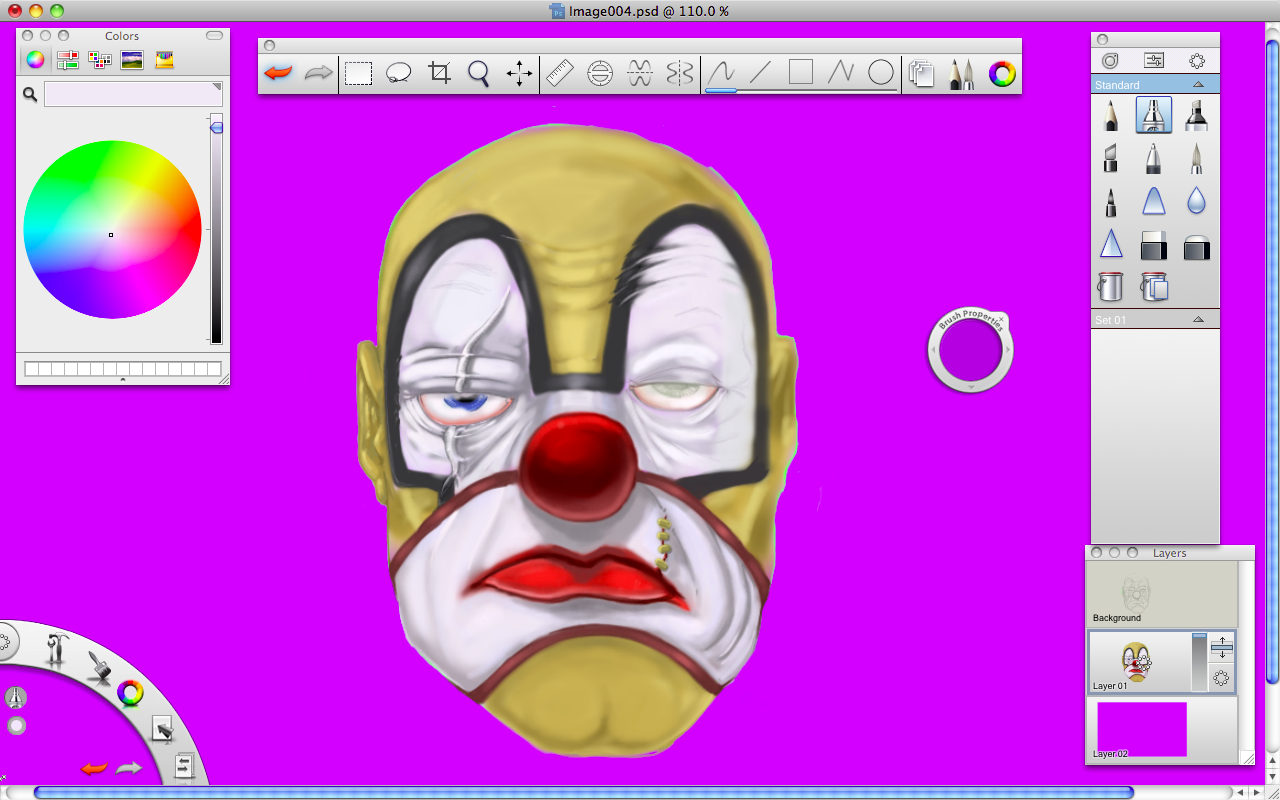
Task: Switch to the Color Palettes tab in Colors
Action: click(99, 59)
